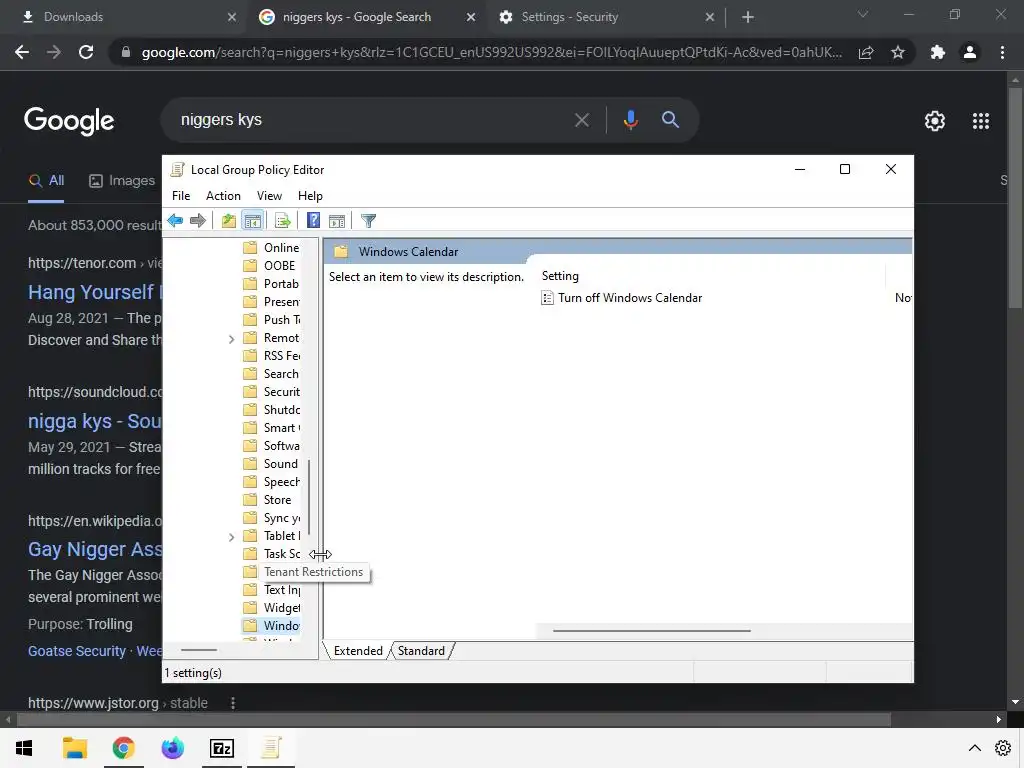Toggle Show/Hide Console Tree toolbar icon

click(253, 221)
